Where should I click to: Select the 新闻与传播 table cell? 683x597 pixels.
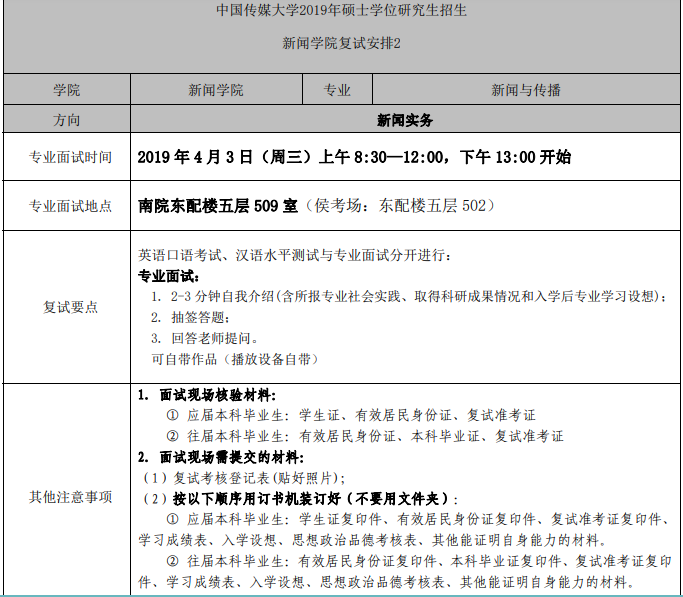click(525, 90)
